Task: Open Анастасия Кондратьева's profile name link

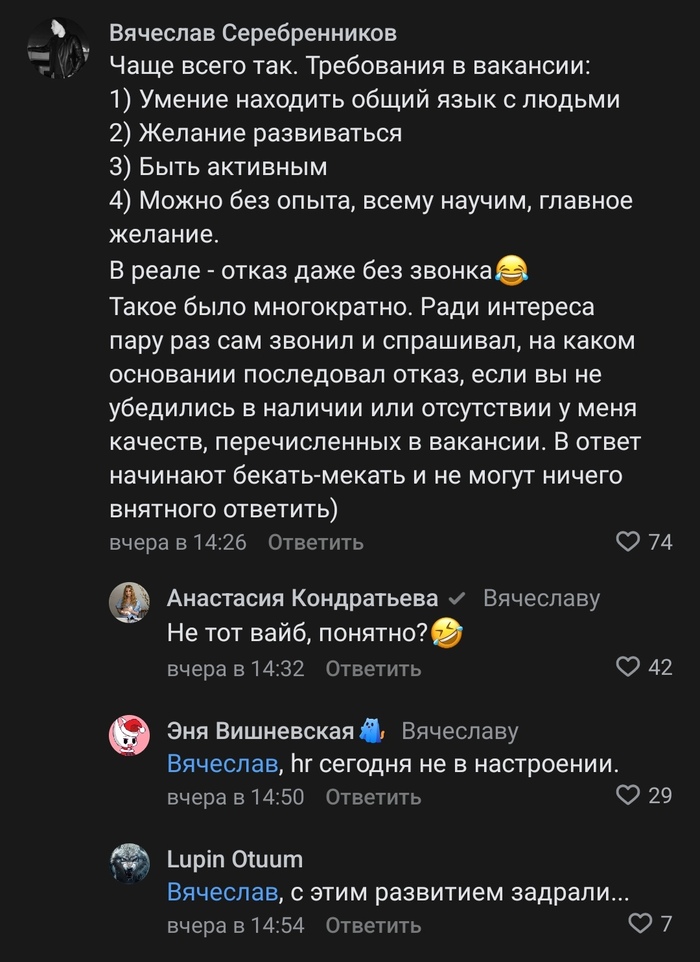Action: (x=302, y=598)
